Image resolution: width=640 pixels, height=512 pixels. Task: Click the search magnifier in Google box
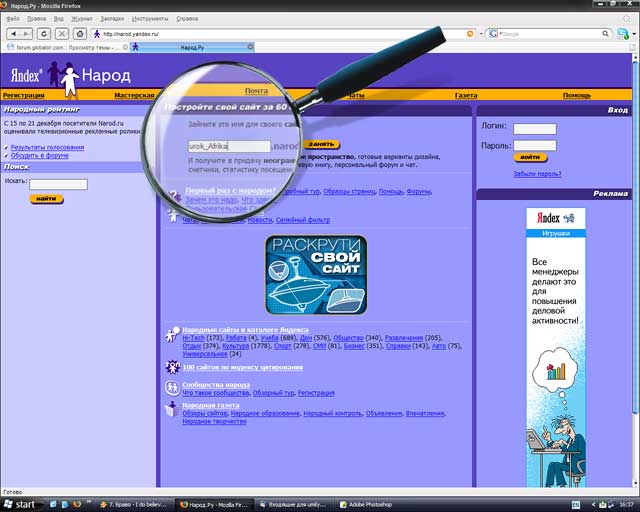coord(606,34)
